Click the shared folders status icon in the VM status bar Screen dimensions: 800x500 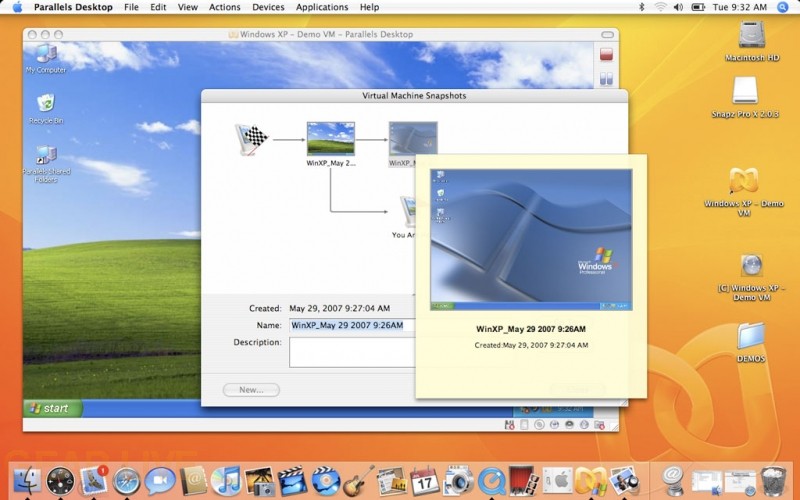click(x=599, y=424)
